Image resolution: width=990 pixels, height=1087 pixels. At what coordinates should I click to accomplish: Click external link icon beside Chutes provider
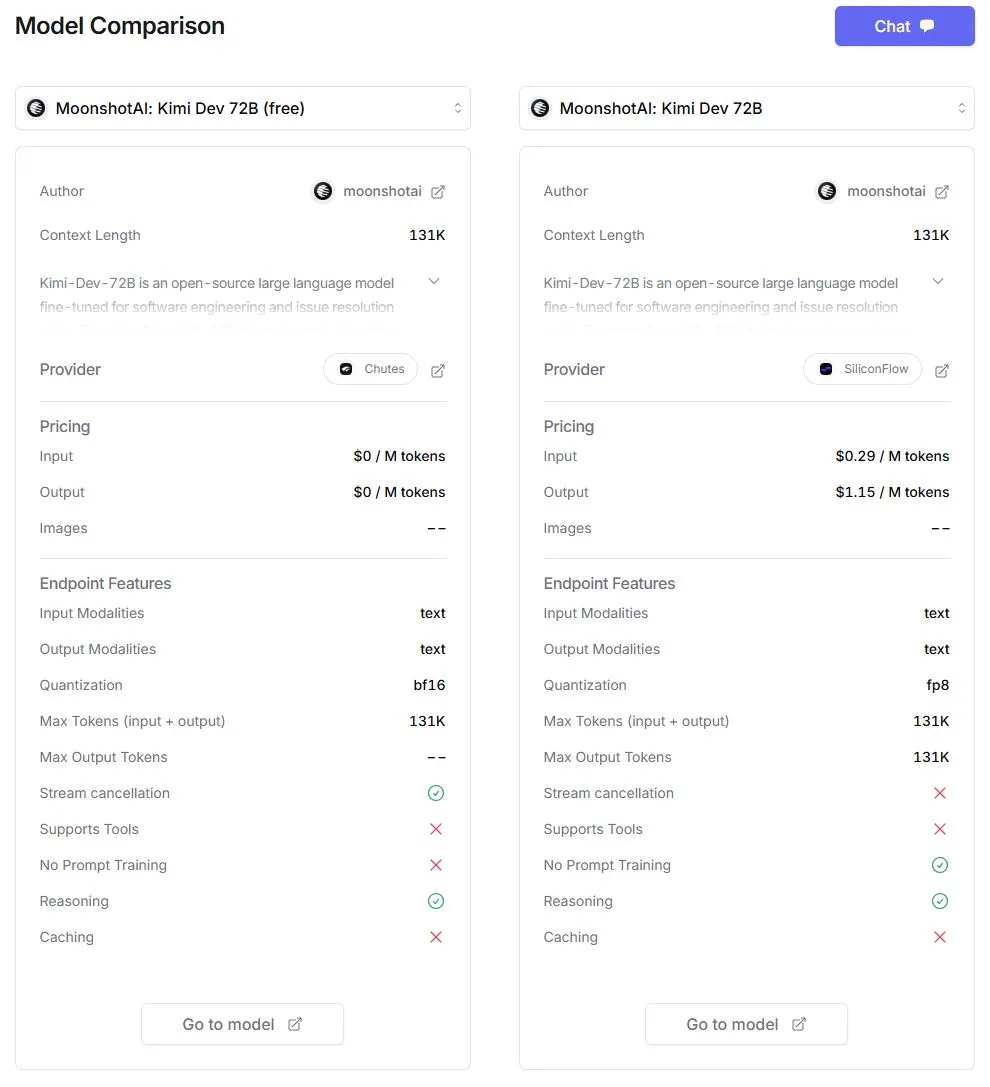point(438,371)
